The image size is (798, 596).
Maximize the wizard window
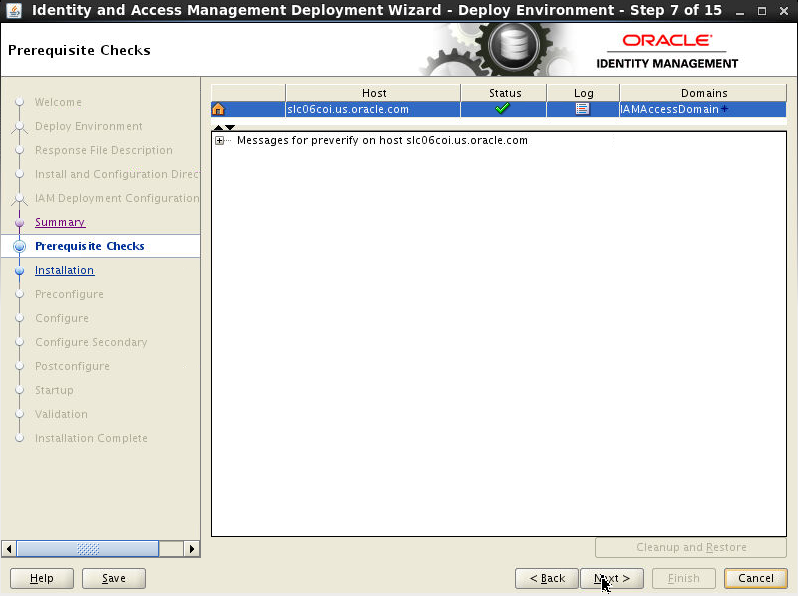point(762,11)
